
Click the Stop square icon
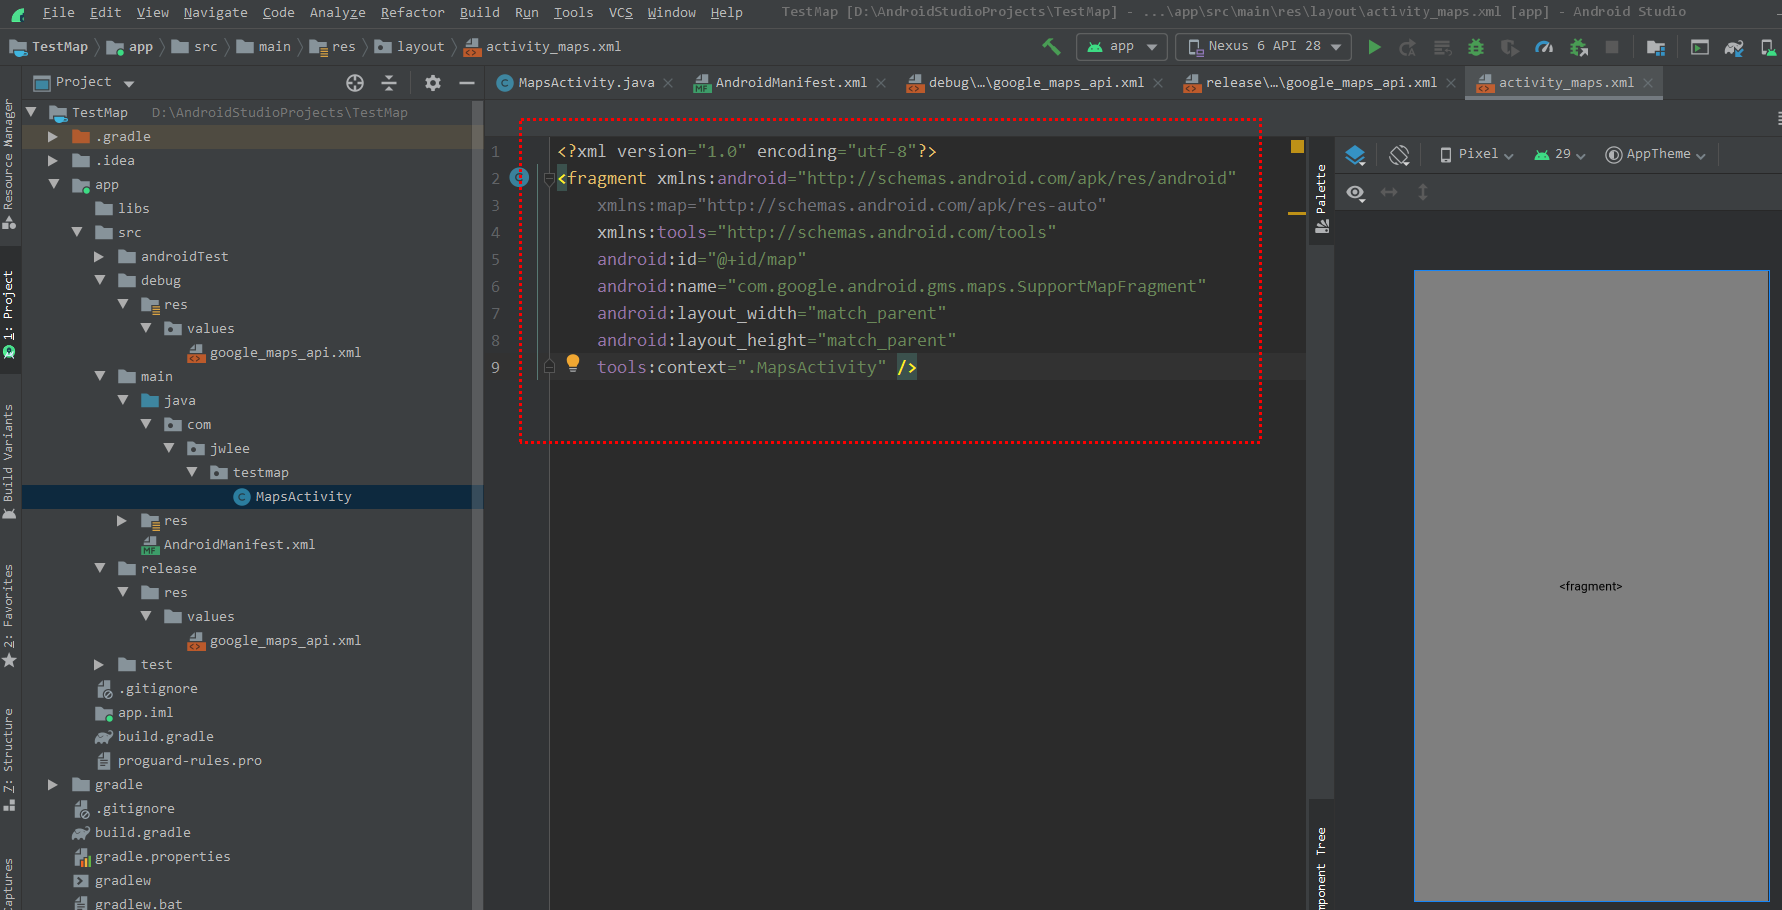pos(1612,47)
